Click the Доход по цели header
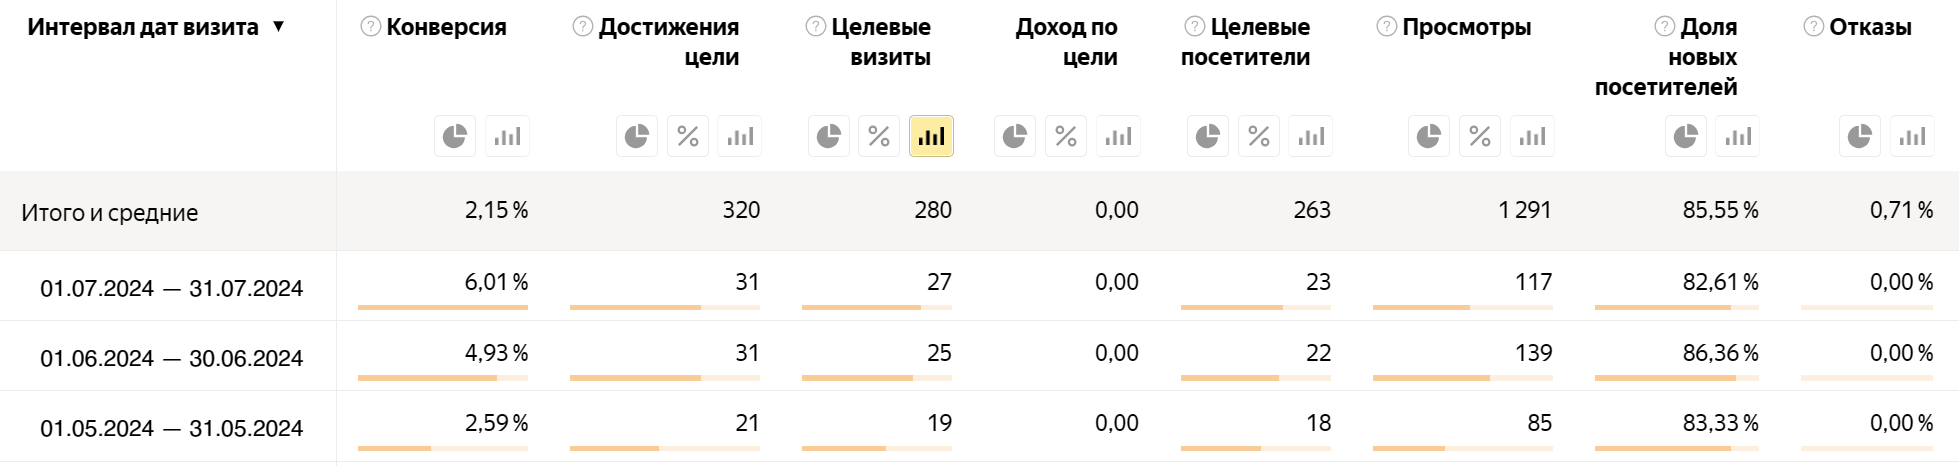The width and height of the screenshot is (1959, 466). (1066, 42)
